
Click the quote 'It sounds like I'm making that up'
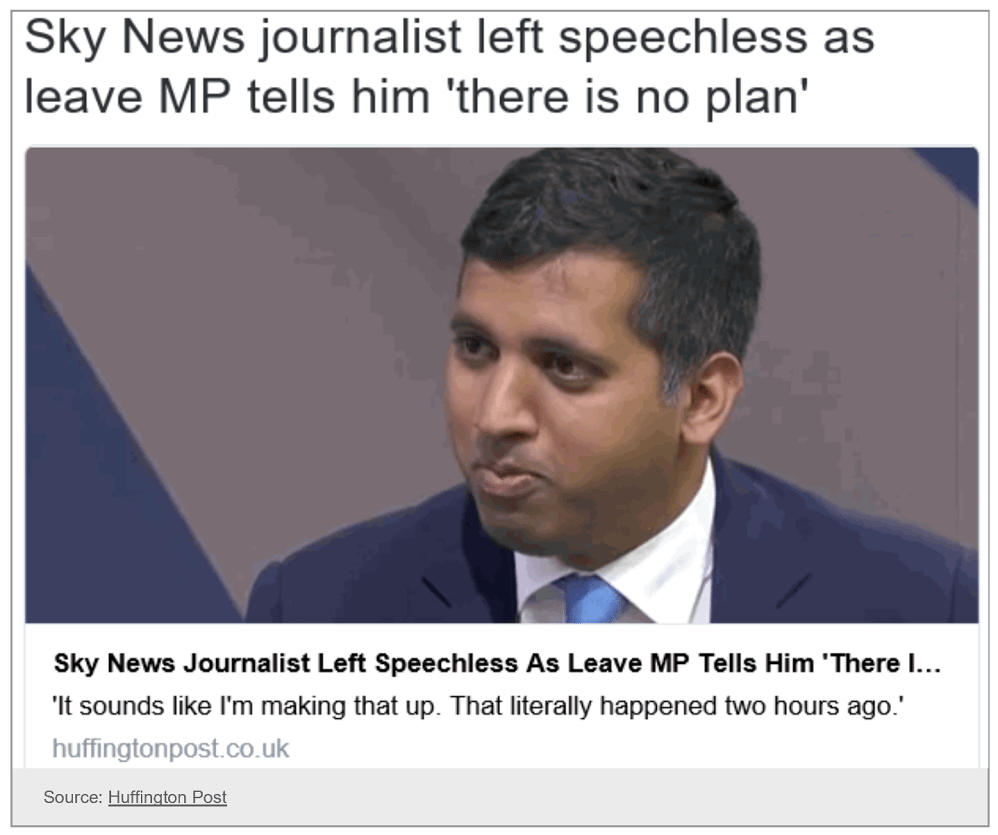tap(246, 706)
